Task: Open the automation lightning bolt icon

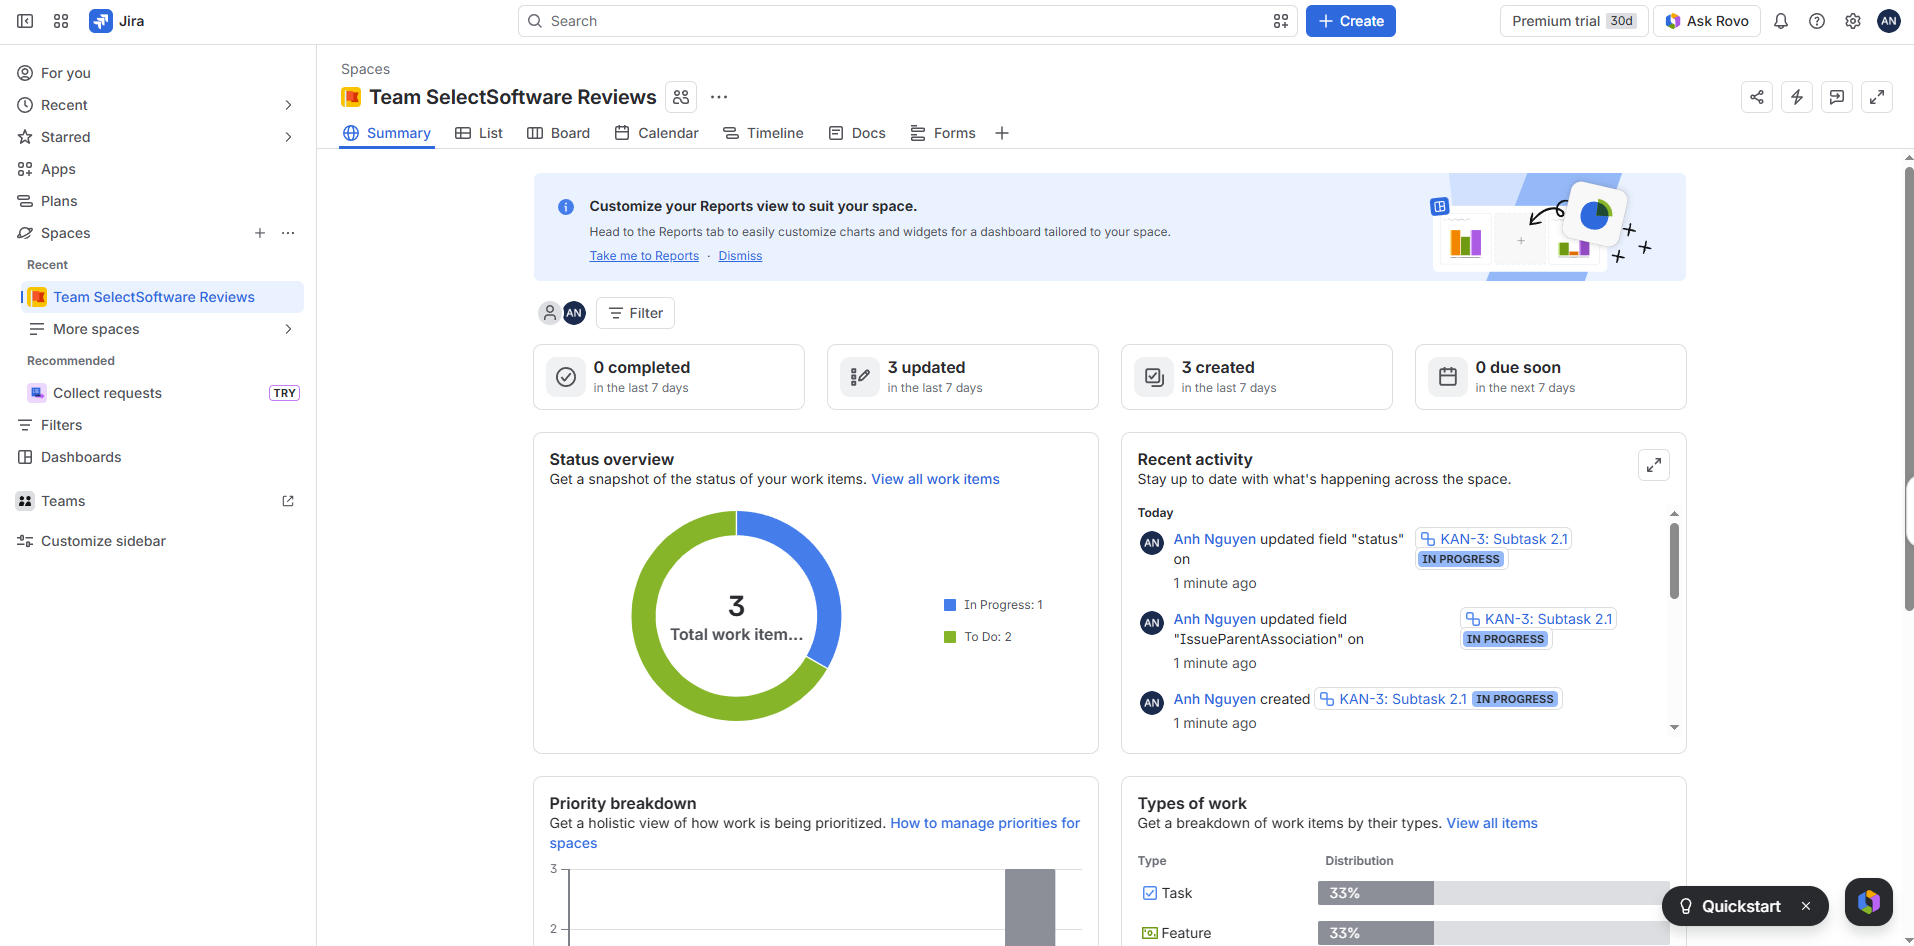Action: tap(1797, 97)
